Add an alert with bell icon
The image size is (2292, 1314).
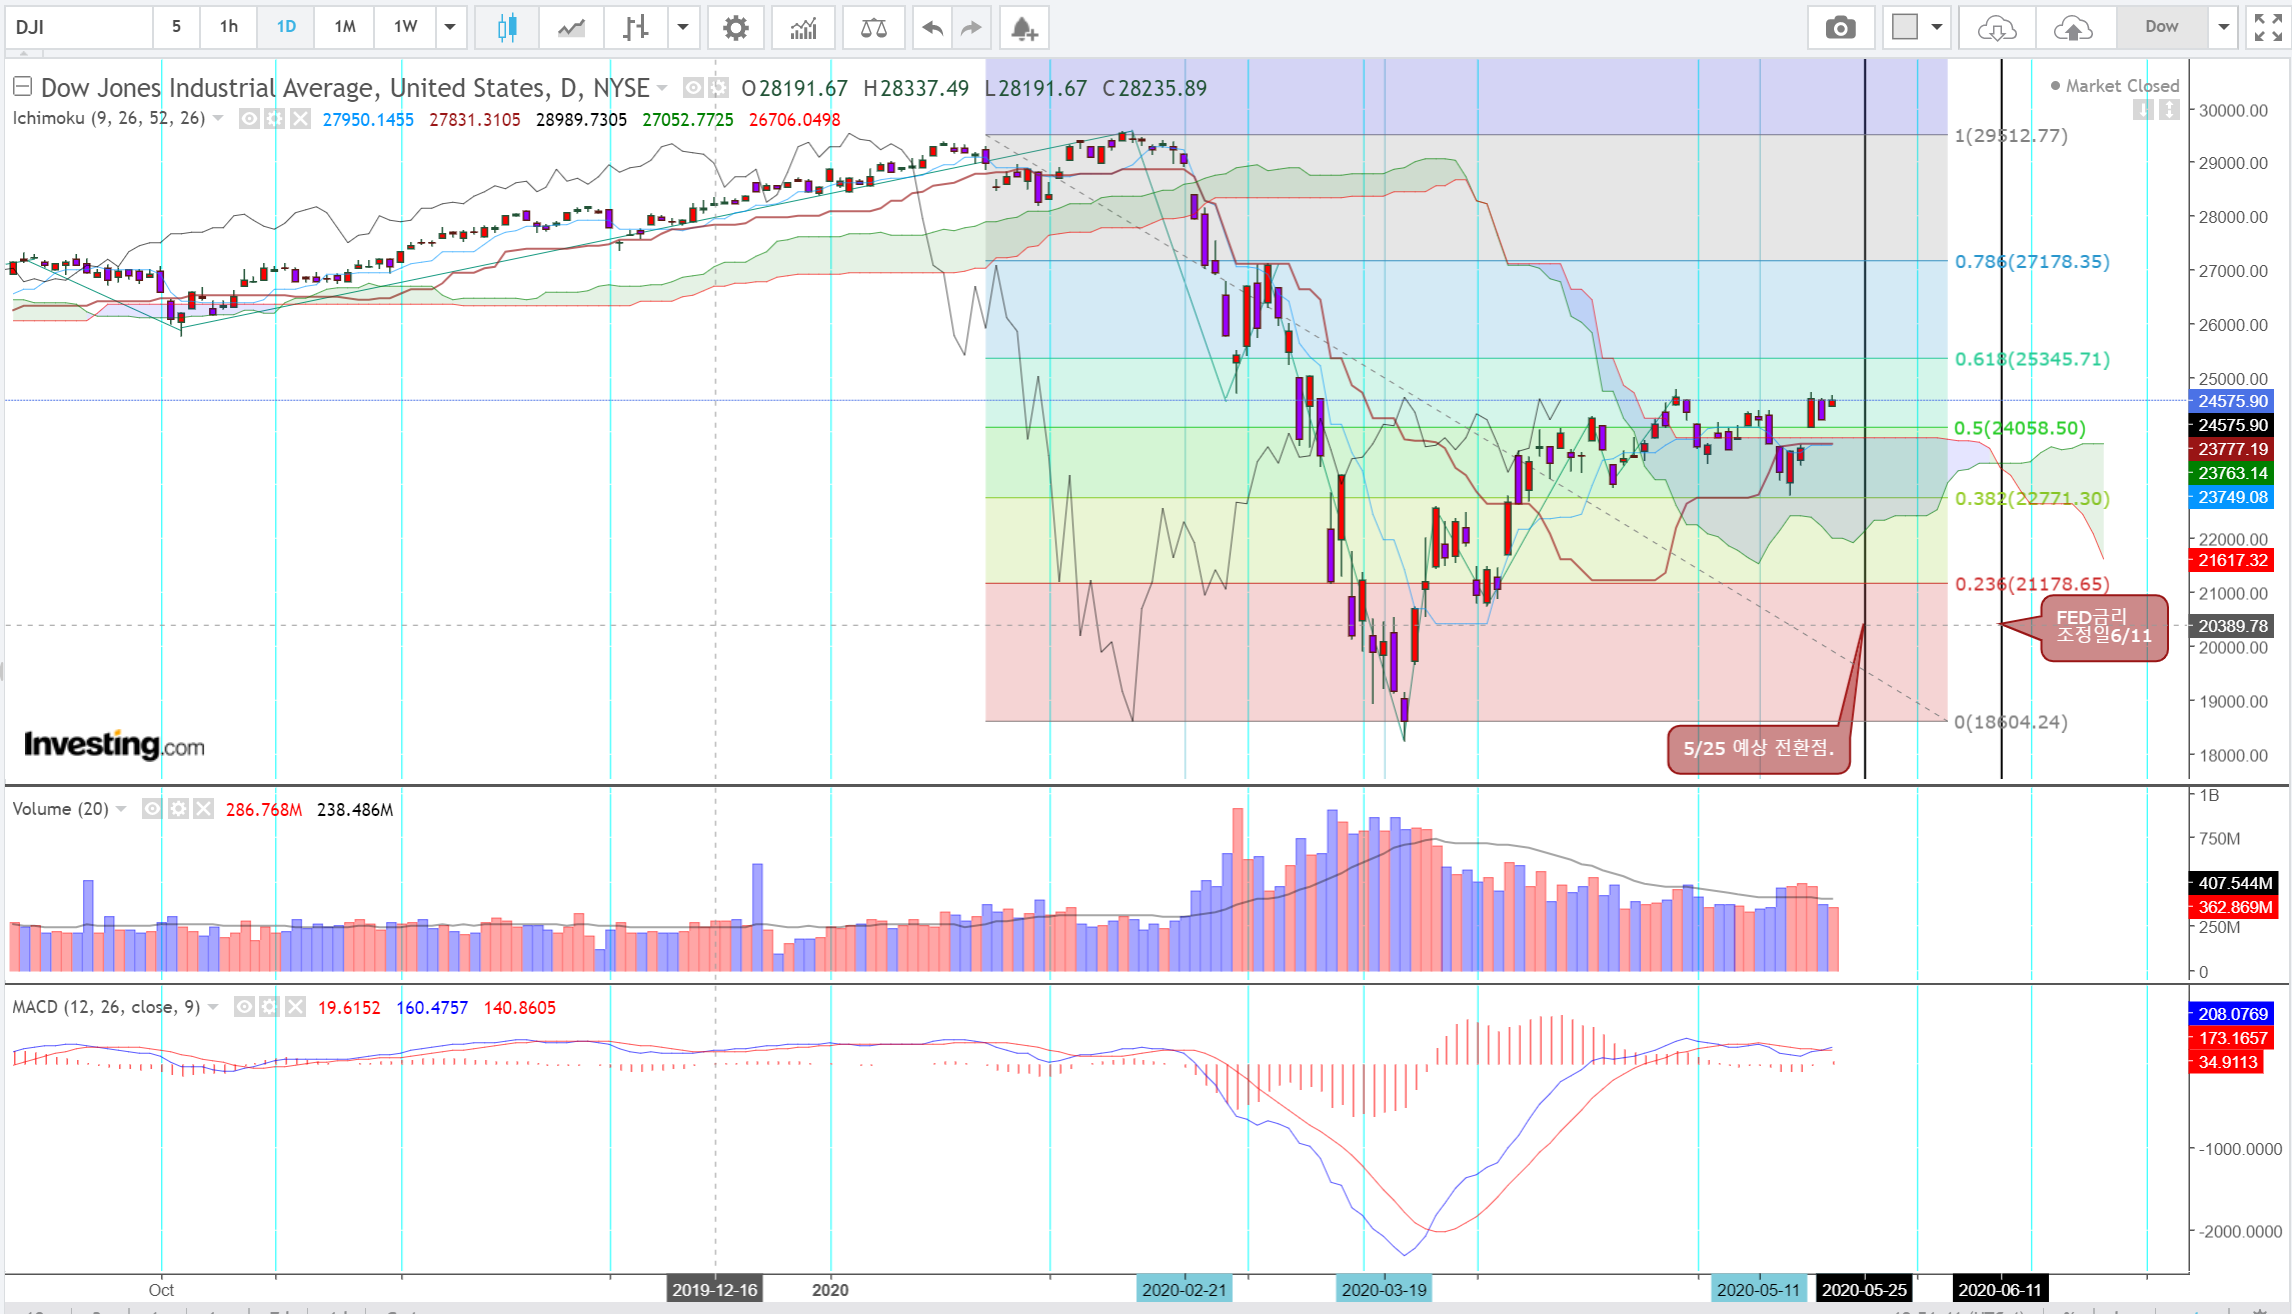coord(1023,27)
